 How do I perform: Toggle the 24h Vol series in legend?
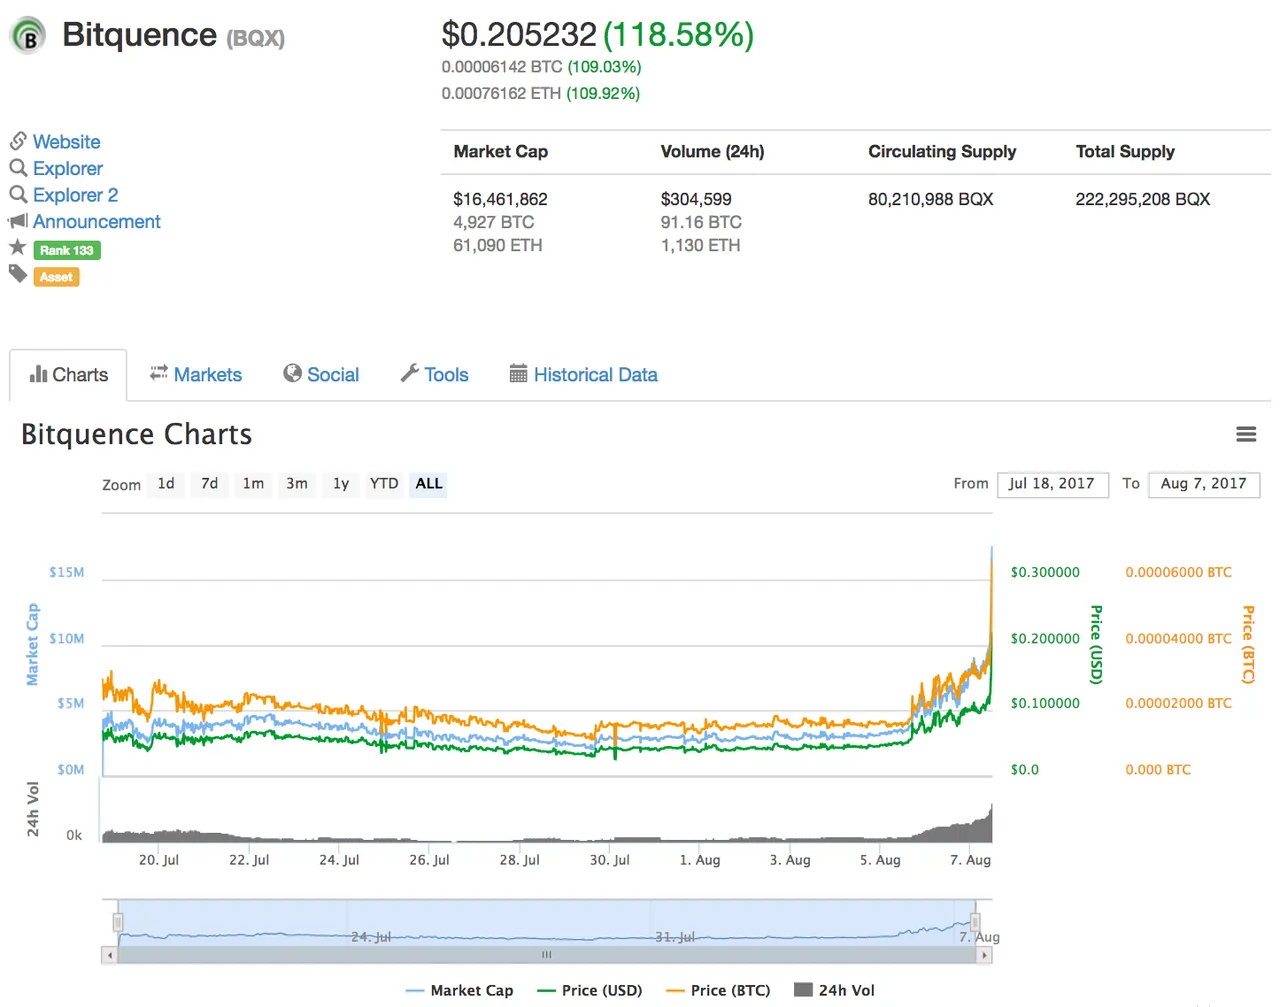click(x=834, y=990)
